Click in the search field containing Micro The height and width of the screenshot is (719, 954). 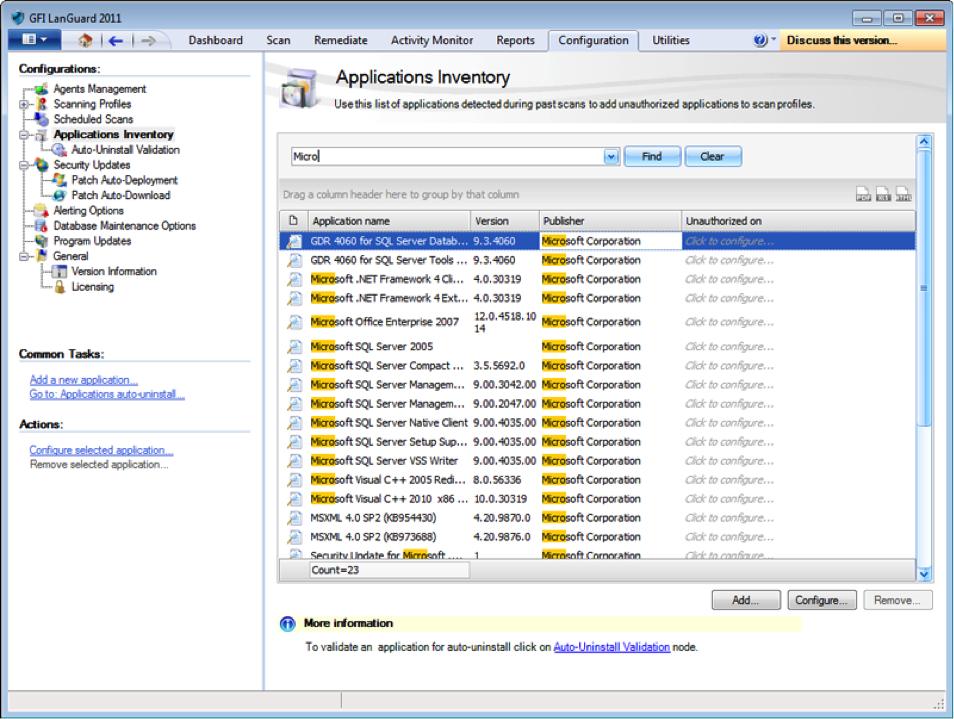click(x=450, y=157)
